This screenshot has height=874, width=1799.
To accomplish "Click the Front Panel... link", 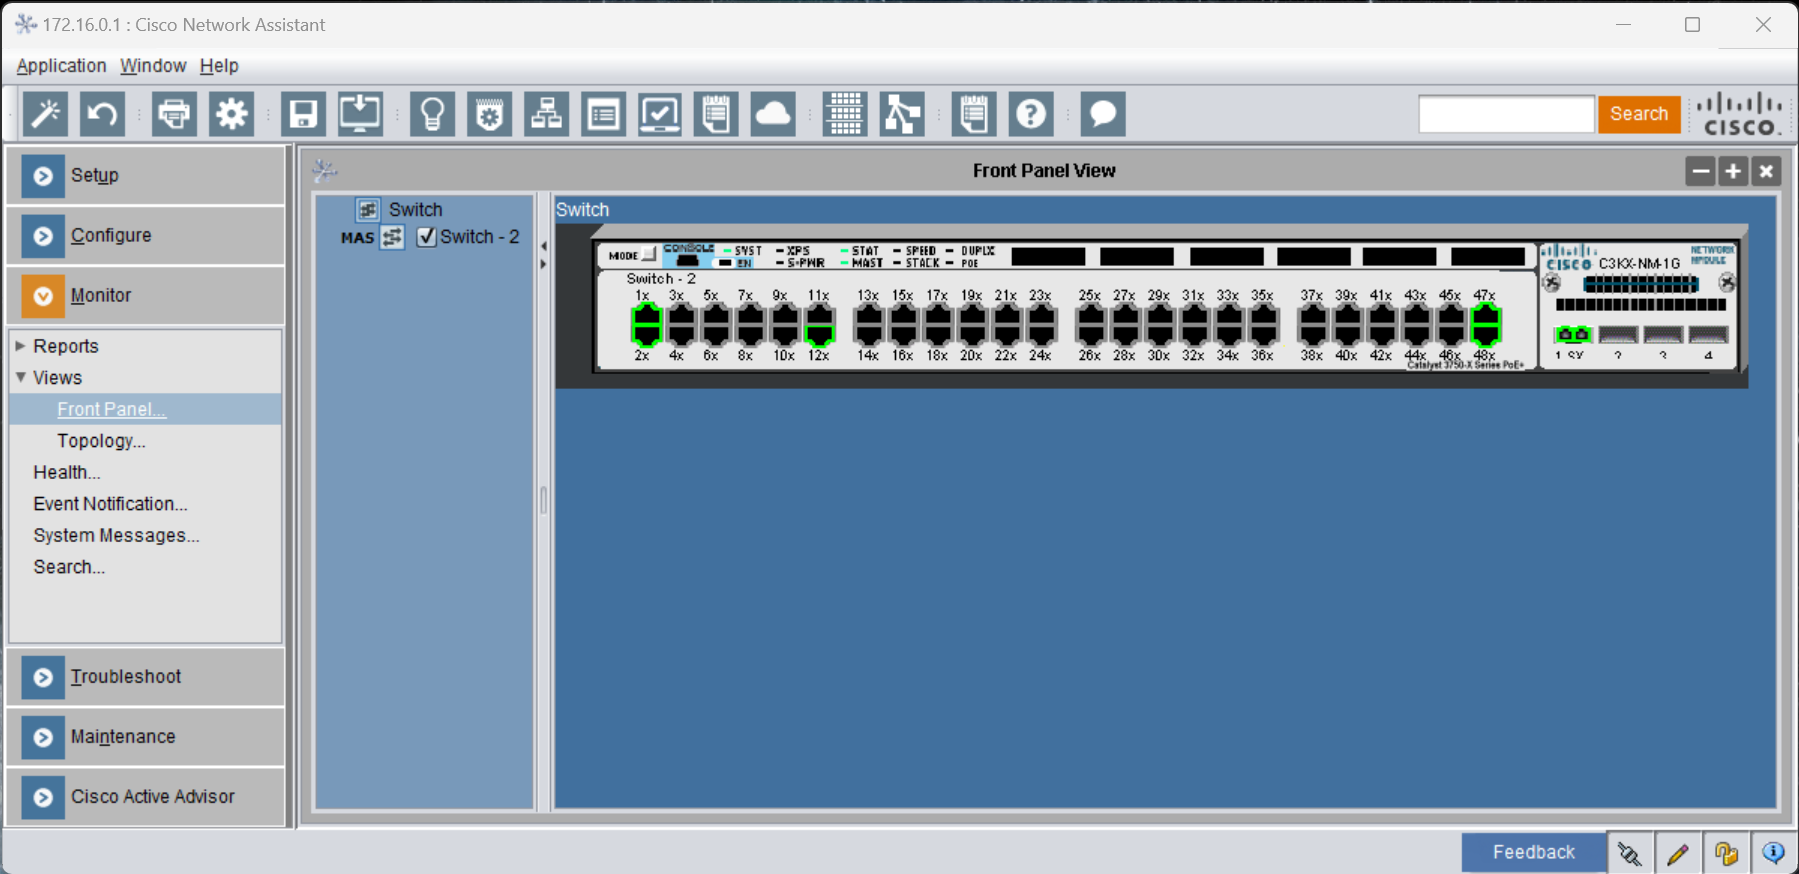I will pos(111,409).
